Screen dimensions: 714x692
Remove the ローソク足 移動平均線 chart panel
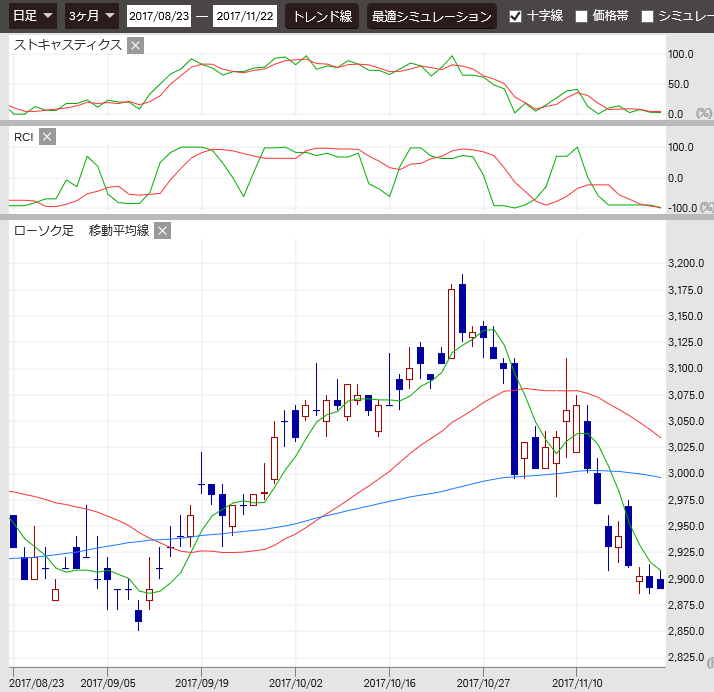tap(163, 231)
